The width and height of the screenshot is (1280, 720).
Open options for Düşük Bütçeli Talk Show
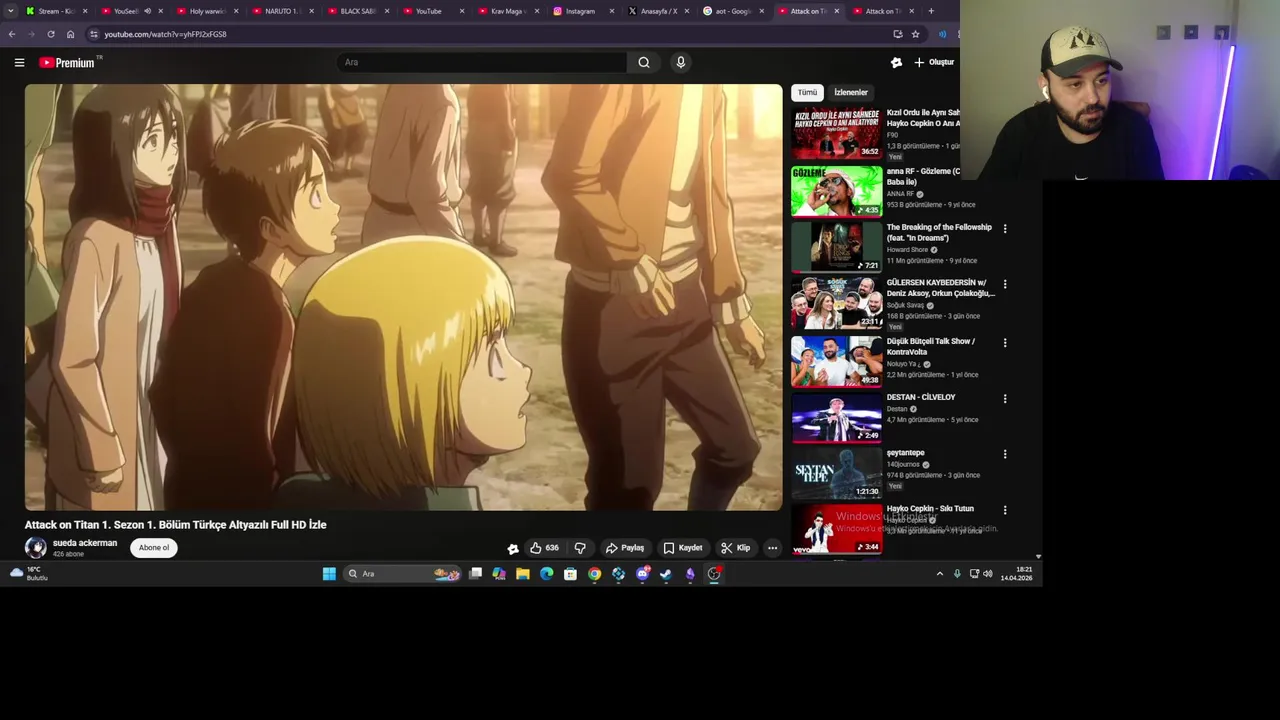tap(1005, 343)
